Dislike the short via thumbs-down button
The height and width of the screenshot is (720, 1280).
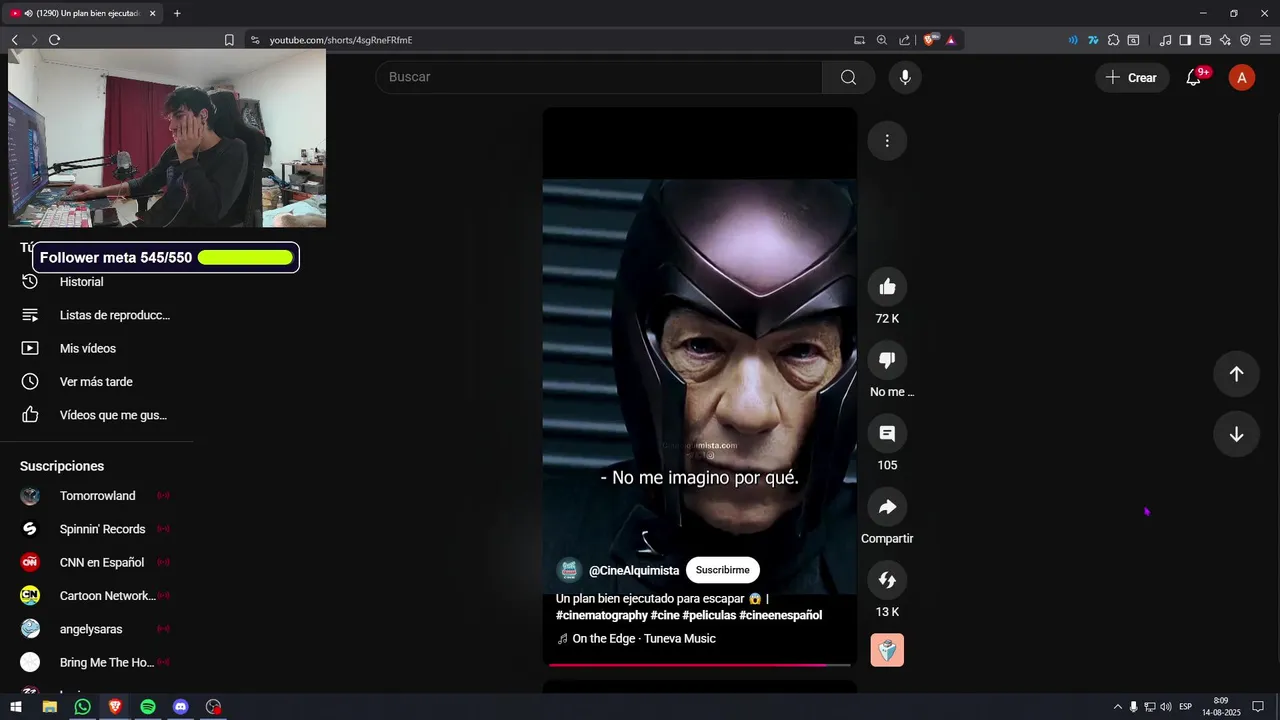point(887,360)
